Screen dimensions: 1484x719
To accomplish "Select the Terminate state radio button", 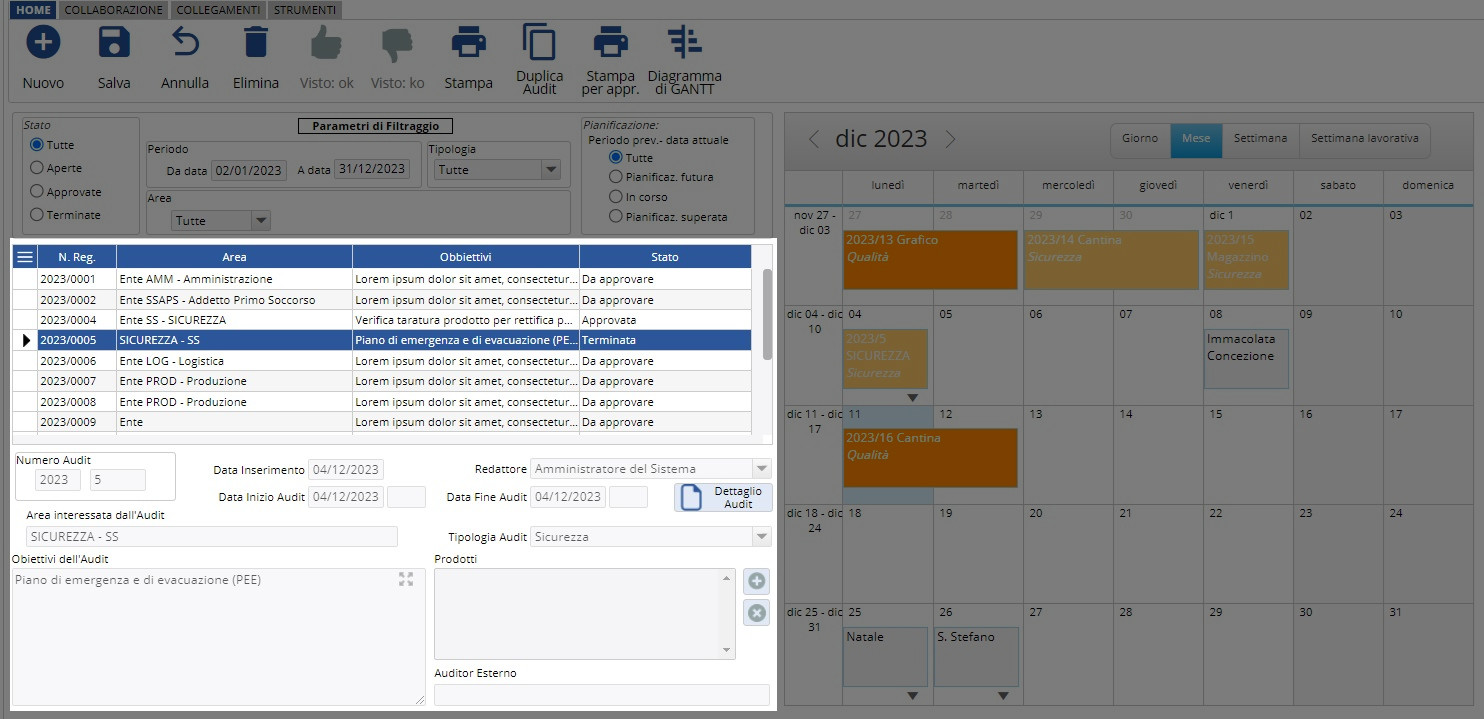I will (38, 214).
